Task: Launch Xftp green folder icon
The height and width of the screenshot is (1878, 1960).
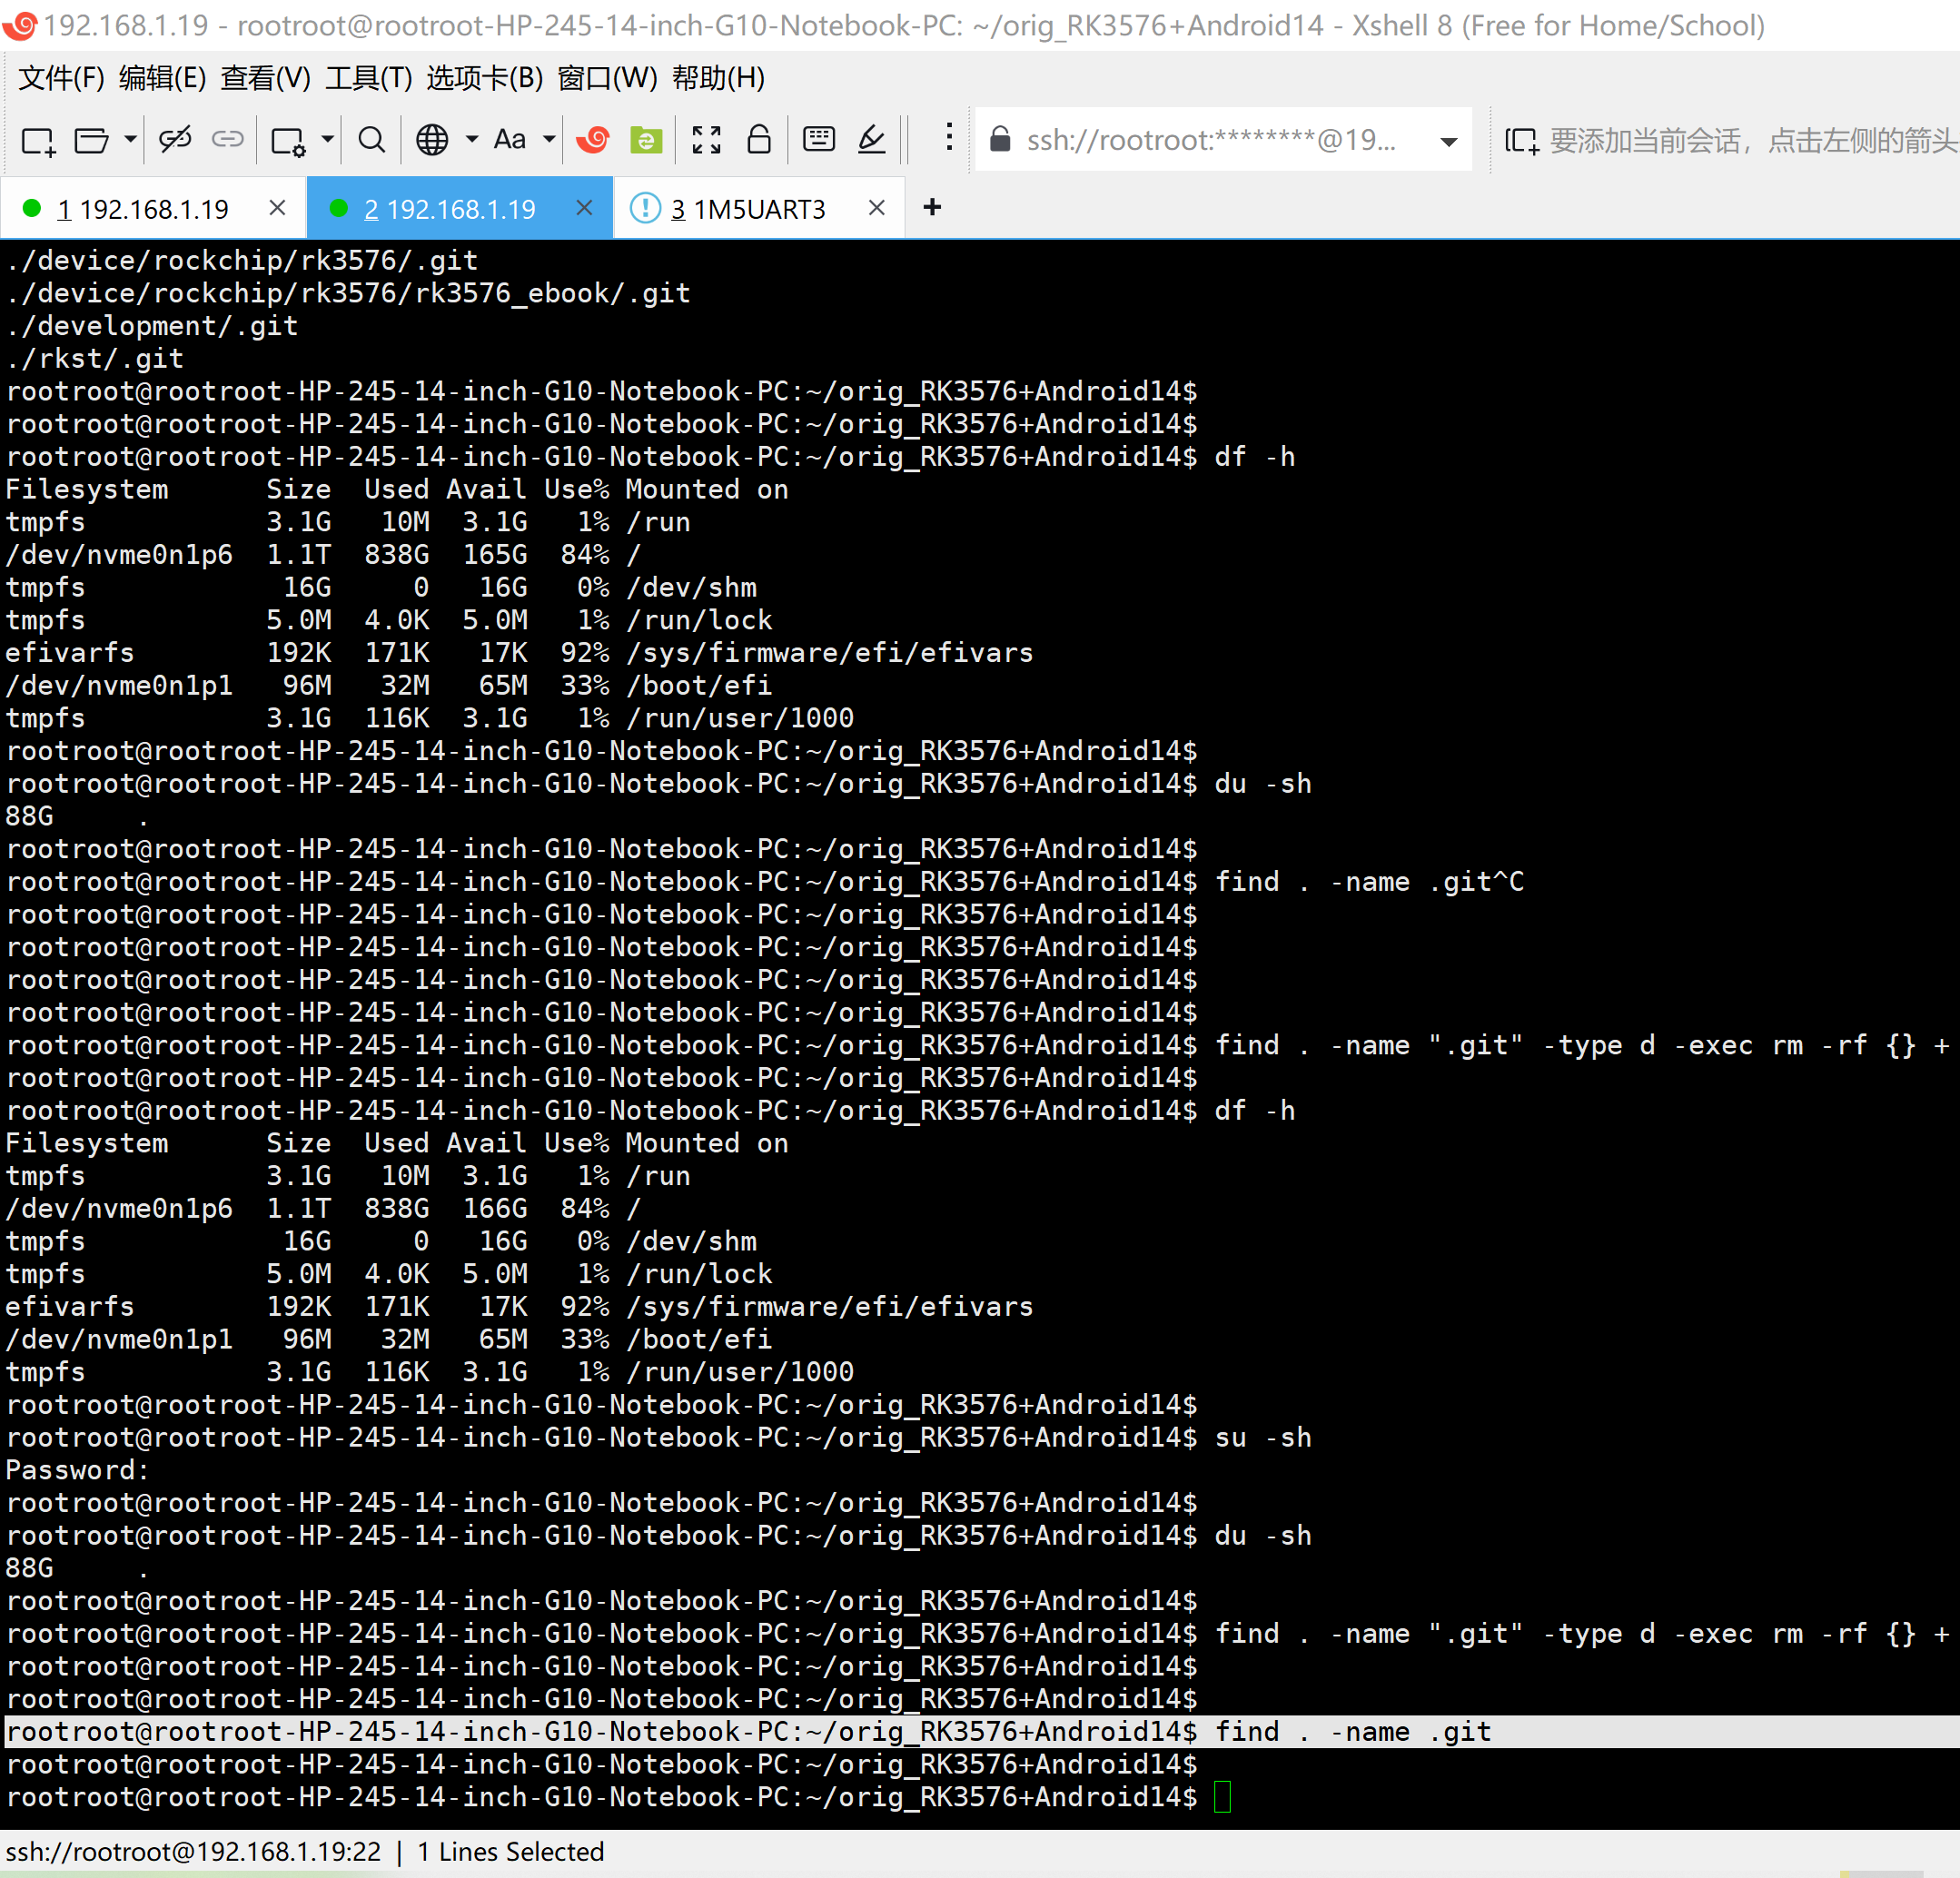Action: tap(646, 140)
